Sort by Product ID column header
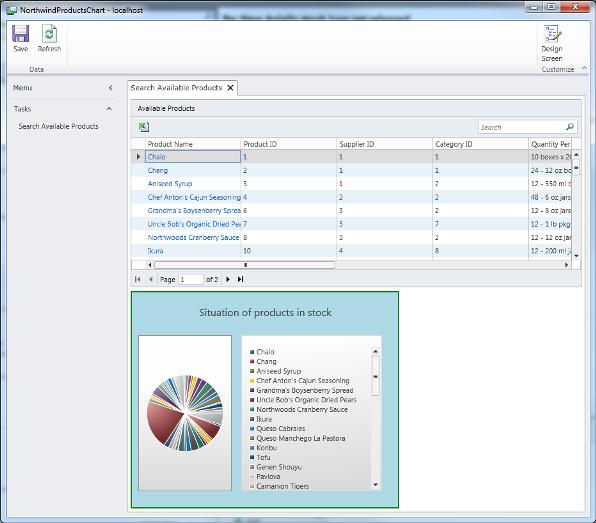The height and width of the screenshot is (523, 596). (x=288, y=144)
